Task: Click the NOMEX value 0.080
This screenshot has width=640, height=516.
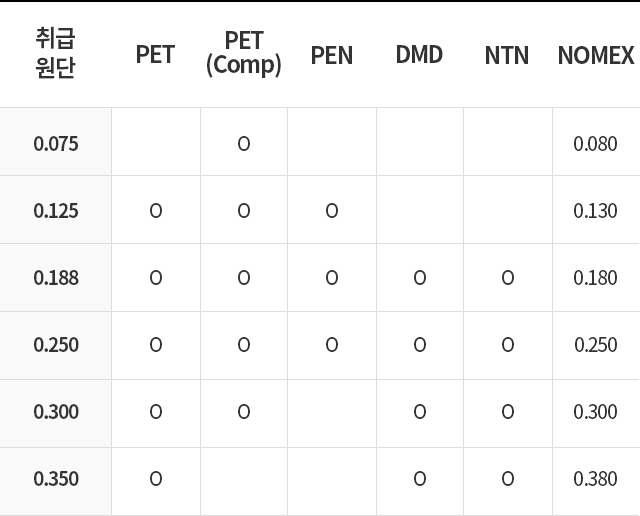Action: 595,144
